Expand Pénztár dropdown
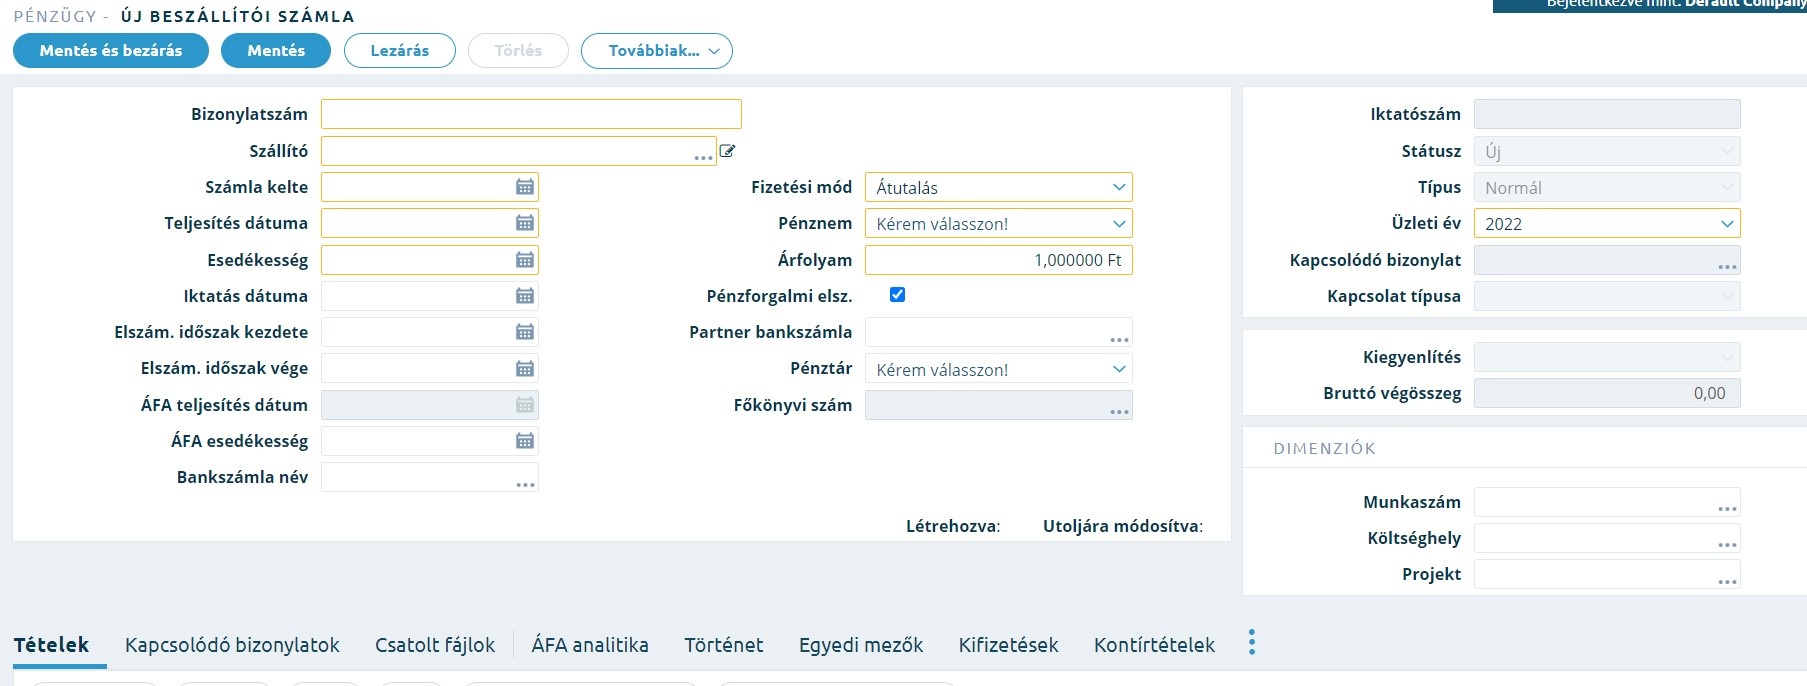The width and height of the screenshot is (1807, 686). click(x=1119, y=369)
